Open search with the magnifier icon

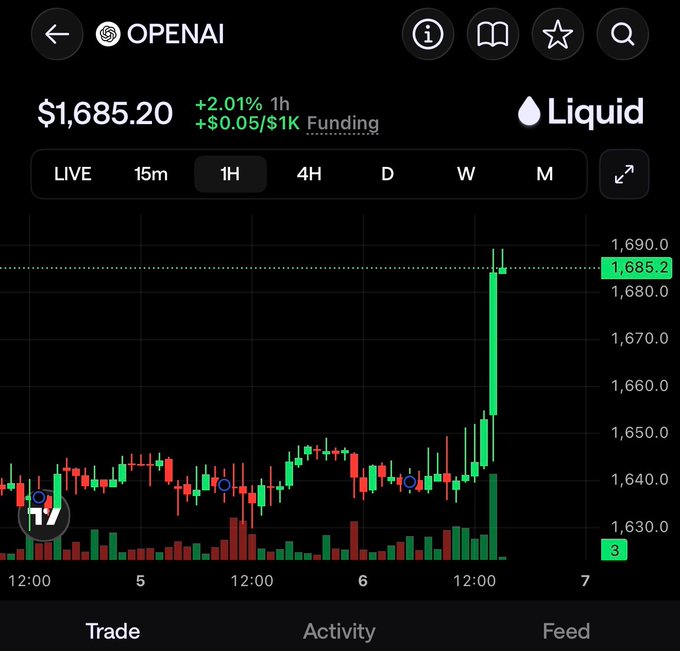point(623,34)
